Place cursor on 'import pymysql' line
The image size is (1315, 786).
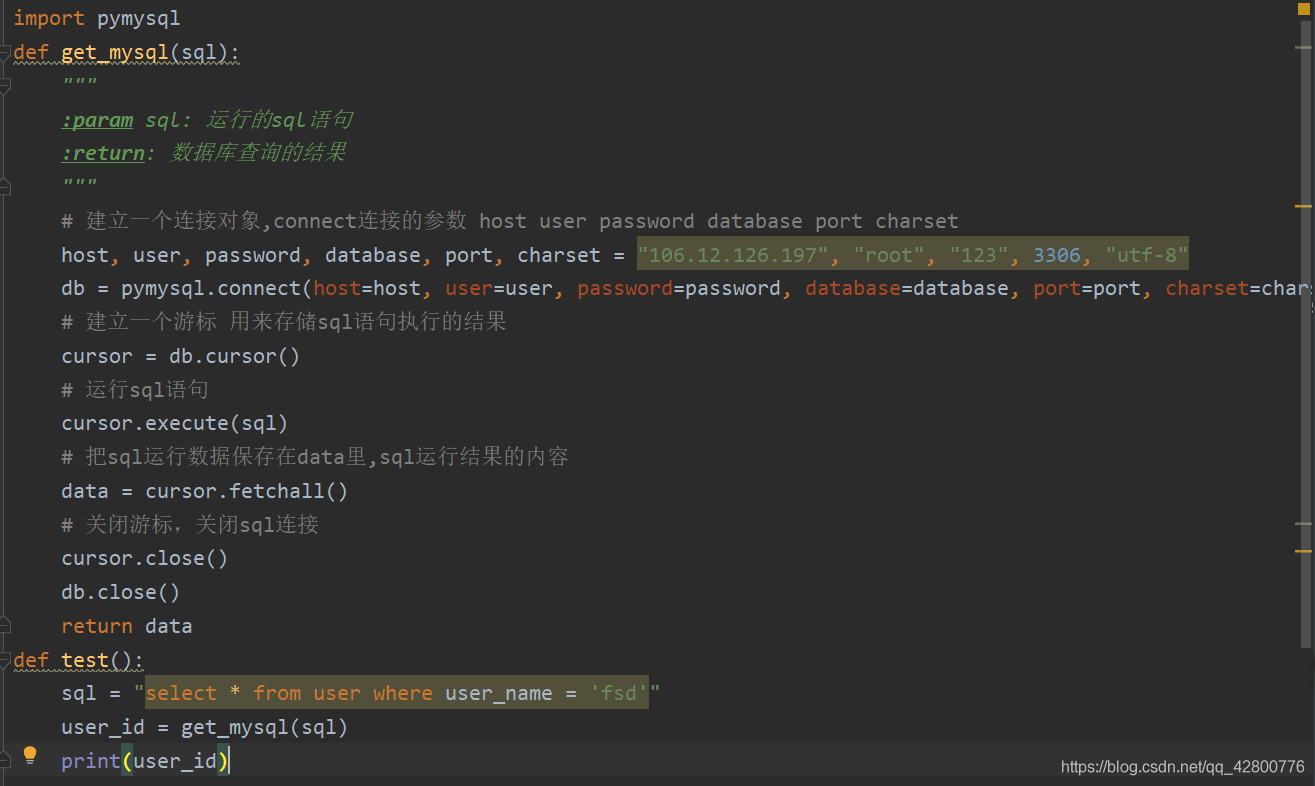click(x=97, y=18)
